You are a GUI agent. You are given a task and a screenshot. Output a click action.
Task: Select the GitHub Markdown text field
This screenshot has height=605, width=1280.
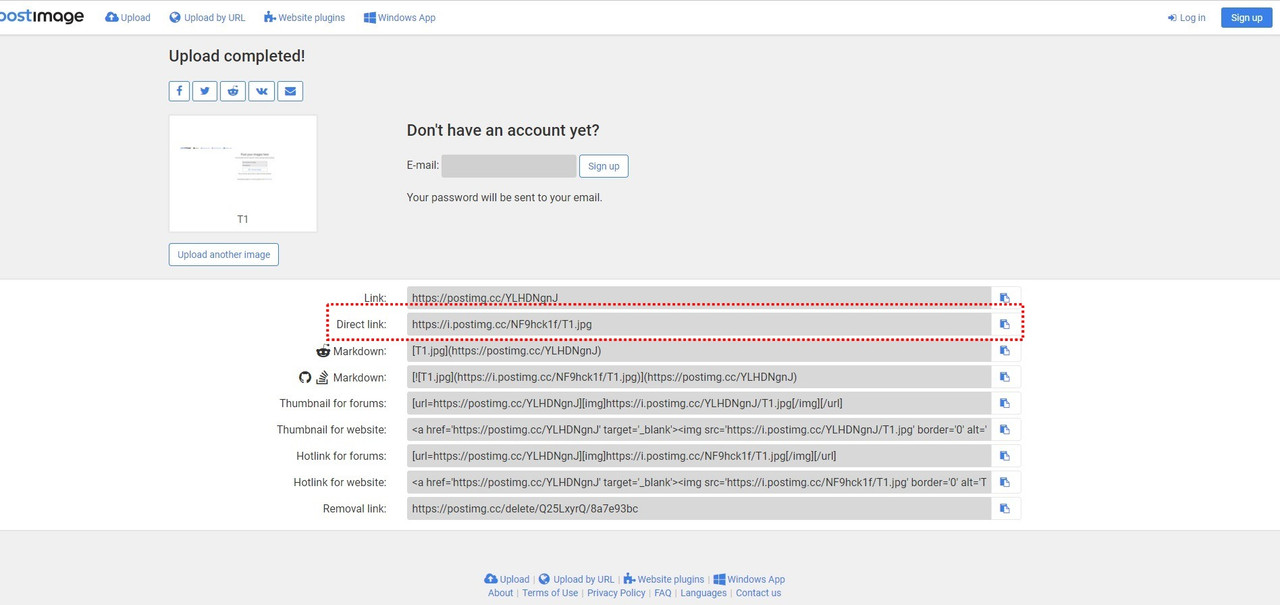[699, 377]
